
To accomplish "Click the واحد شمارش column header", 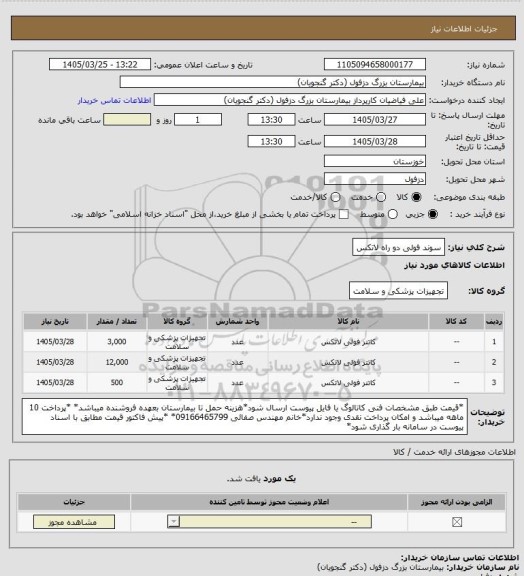I will coord(237,322).
